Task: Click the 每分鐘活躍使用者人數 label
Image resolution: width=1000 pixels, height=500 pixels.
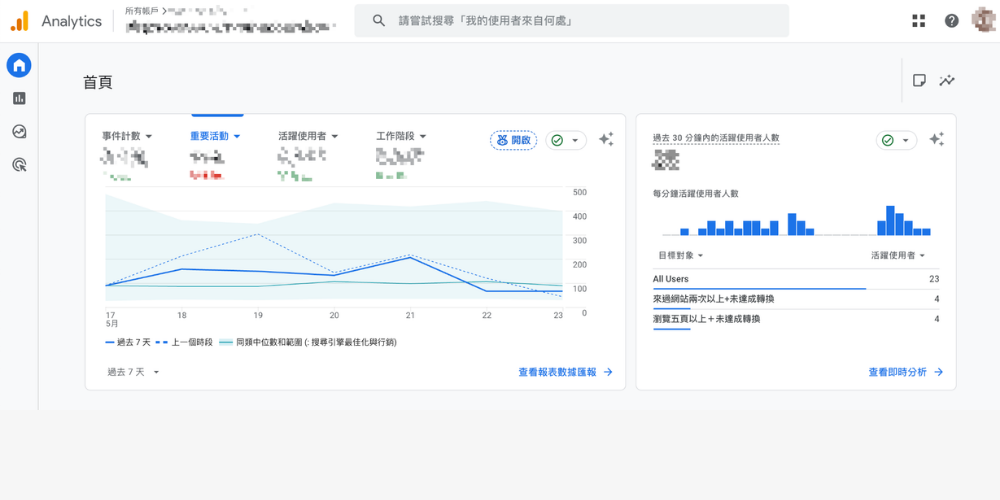Action: tap(695, 193)
